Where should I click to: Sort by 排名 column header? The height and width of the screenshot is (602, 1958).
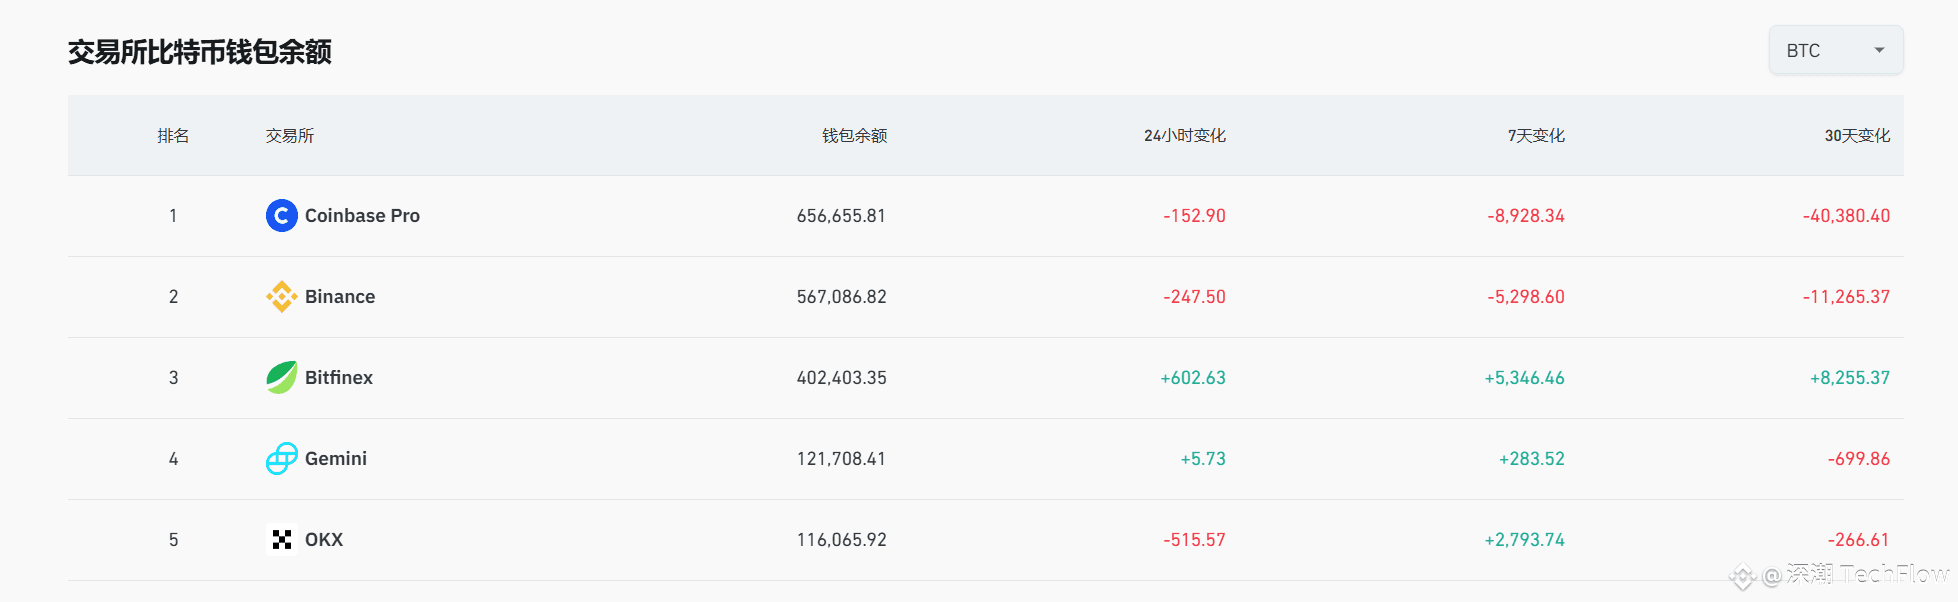pos(173,136)
